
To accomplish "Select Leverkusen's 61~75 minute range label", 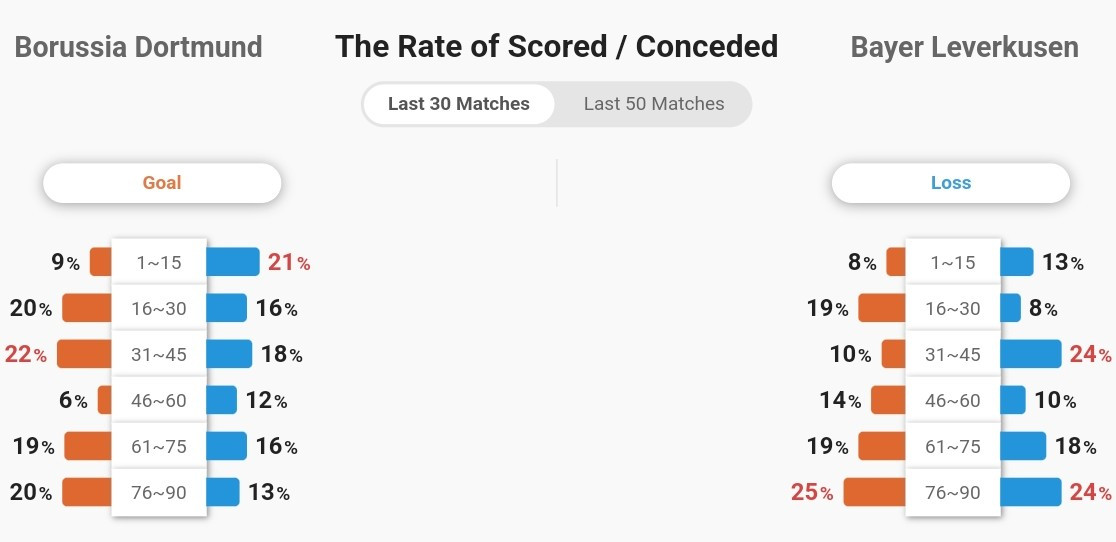I will 952,447.
